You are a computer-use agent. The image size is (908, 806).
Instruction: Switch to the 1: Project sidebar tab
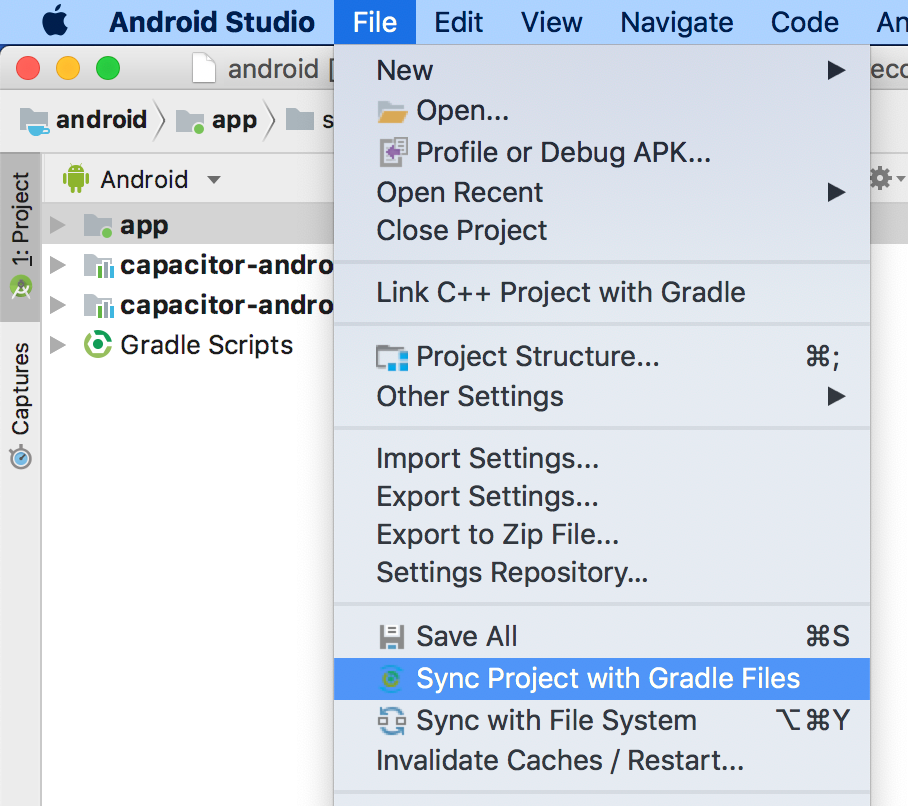pyautogui.click(x=20, y=217)
